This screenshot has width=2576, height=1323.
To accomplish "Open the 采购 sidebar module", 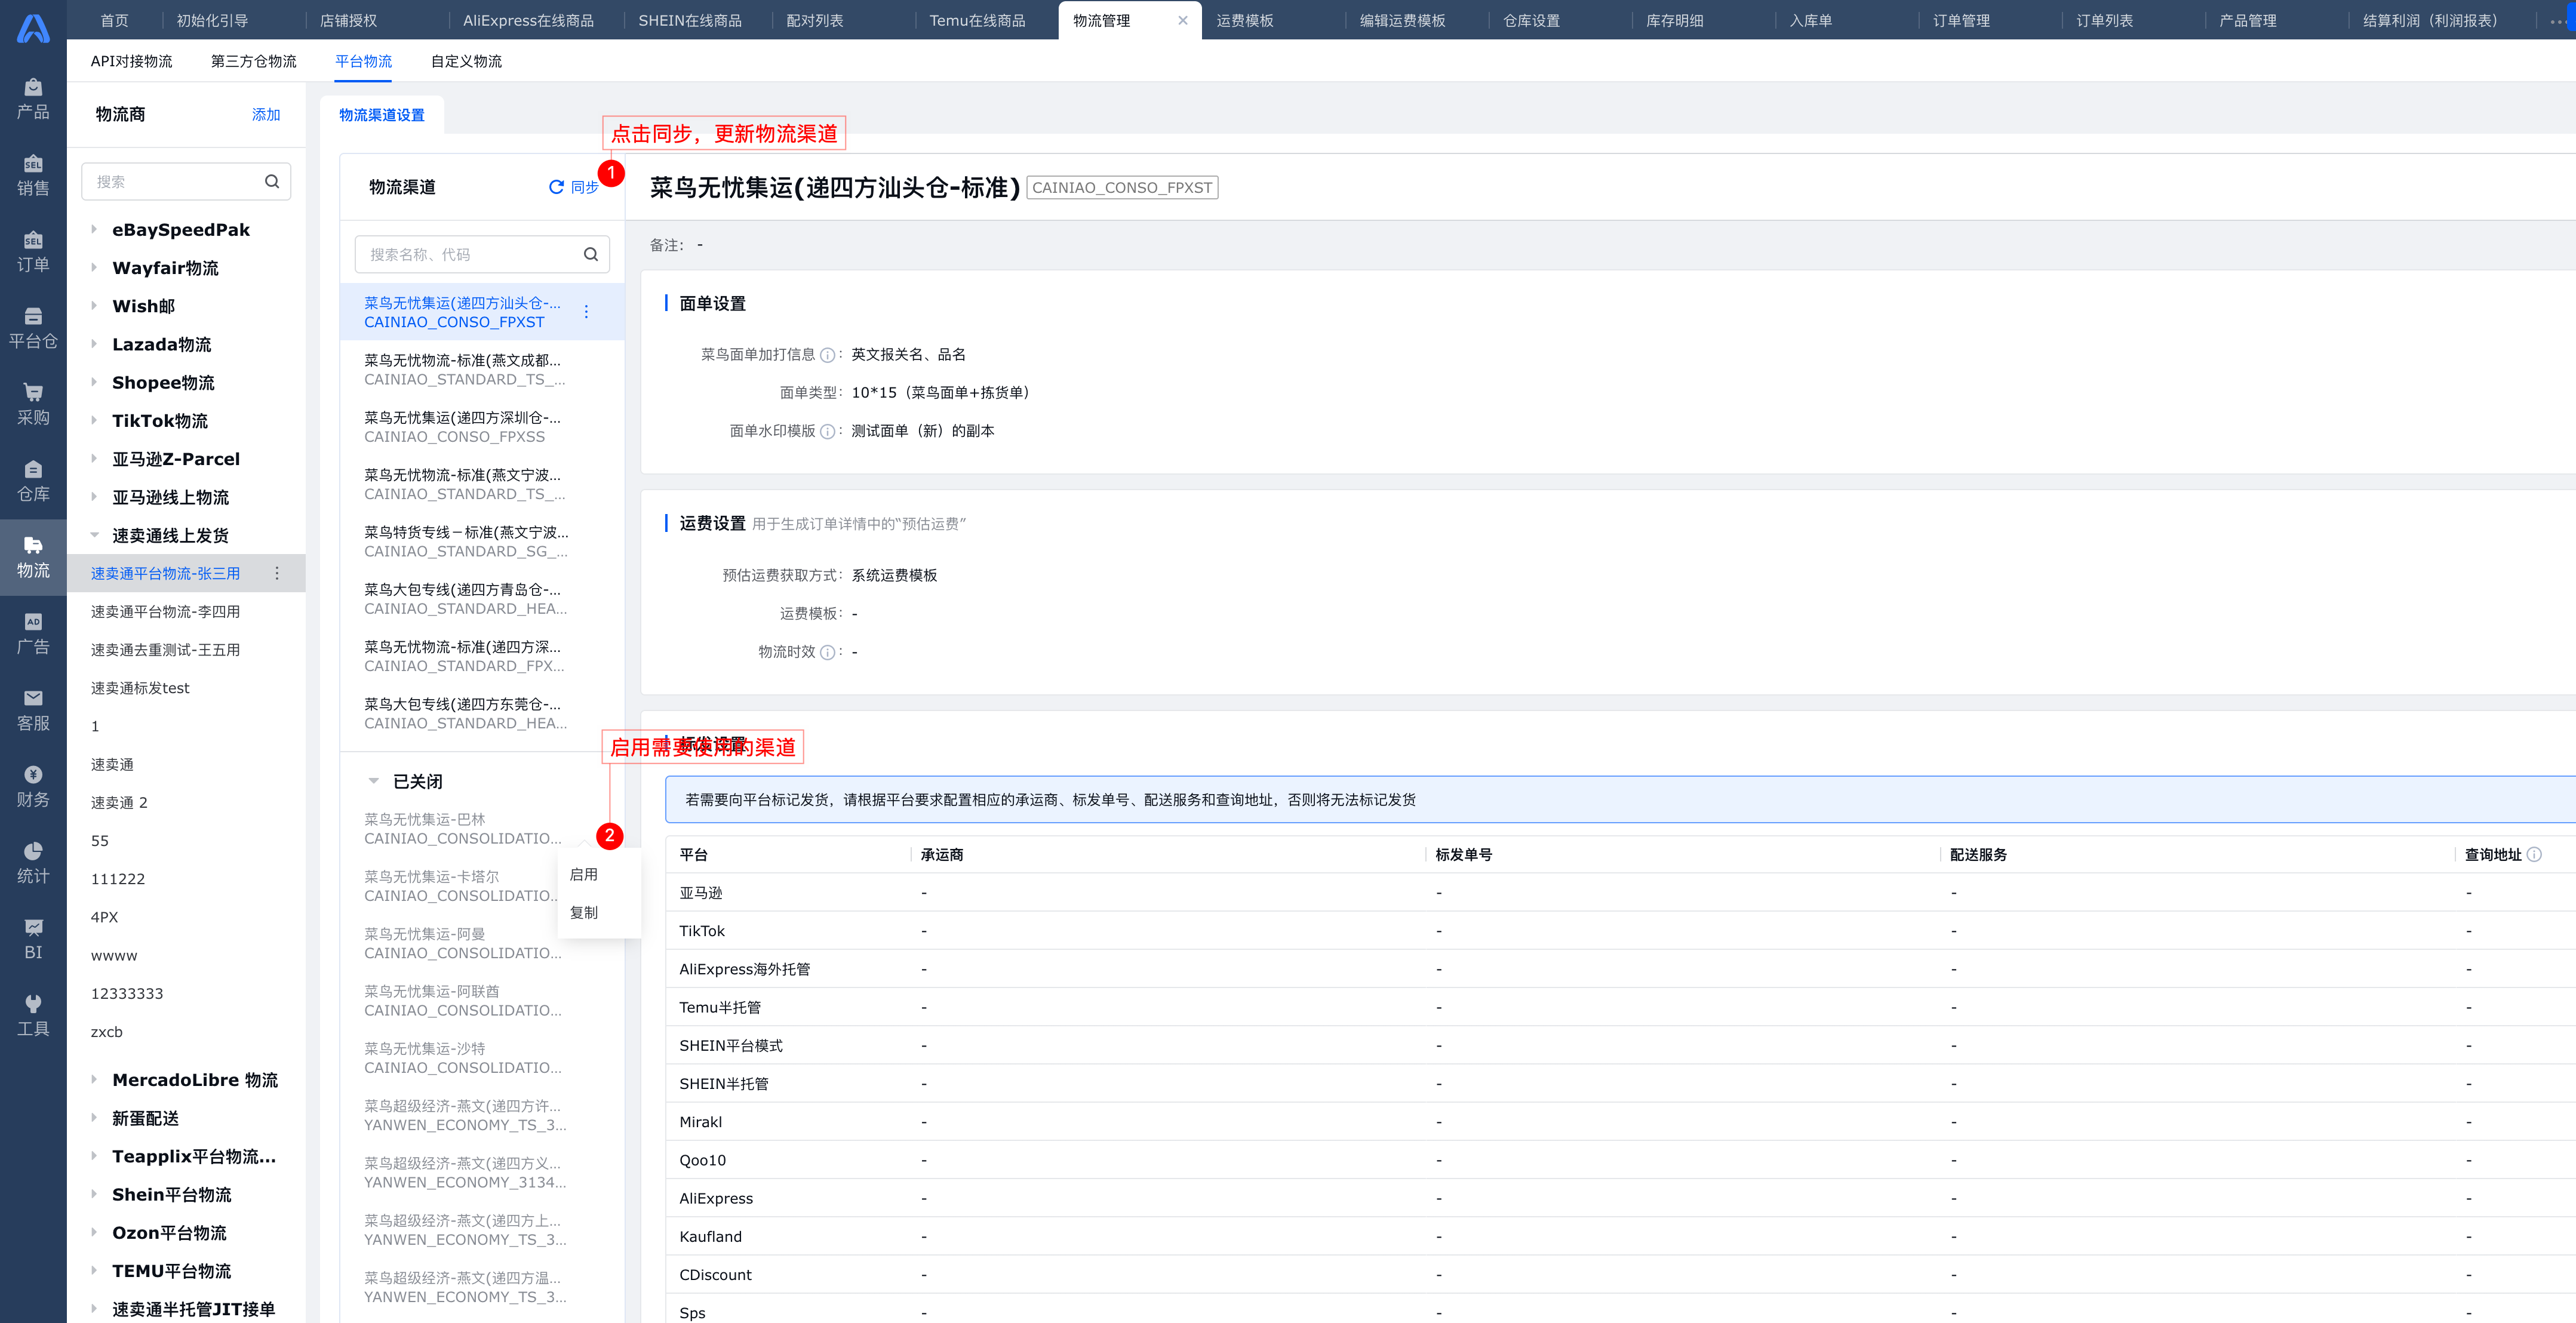I will (33, 405).
